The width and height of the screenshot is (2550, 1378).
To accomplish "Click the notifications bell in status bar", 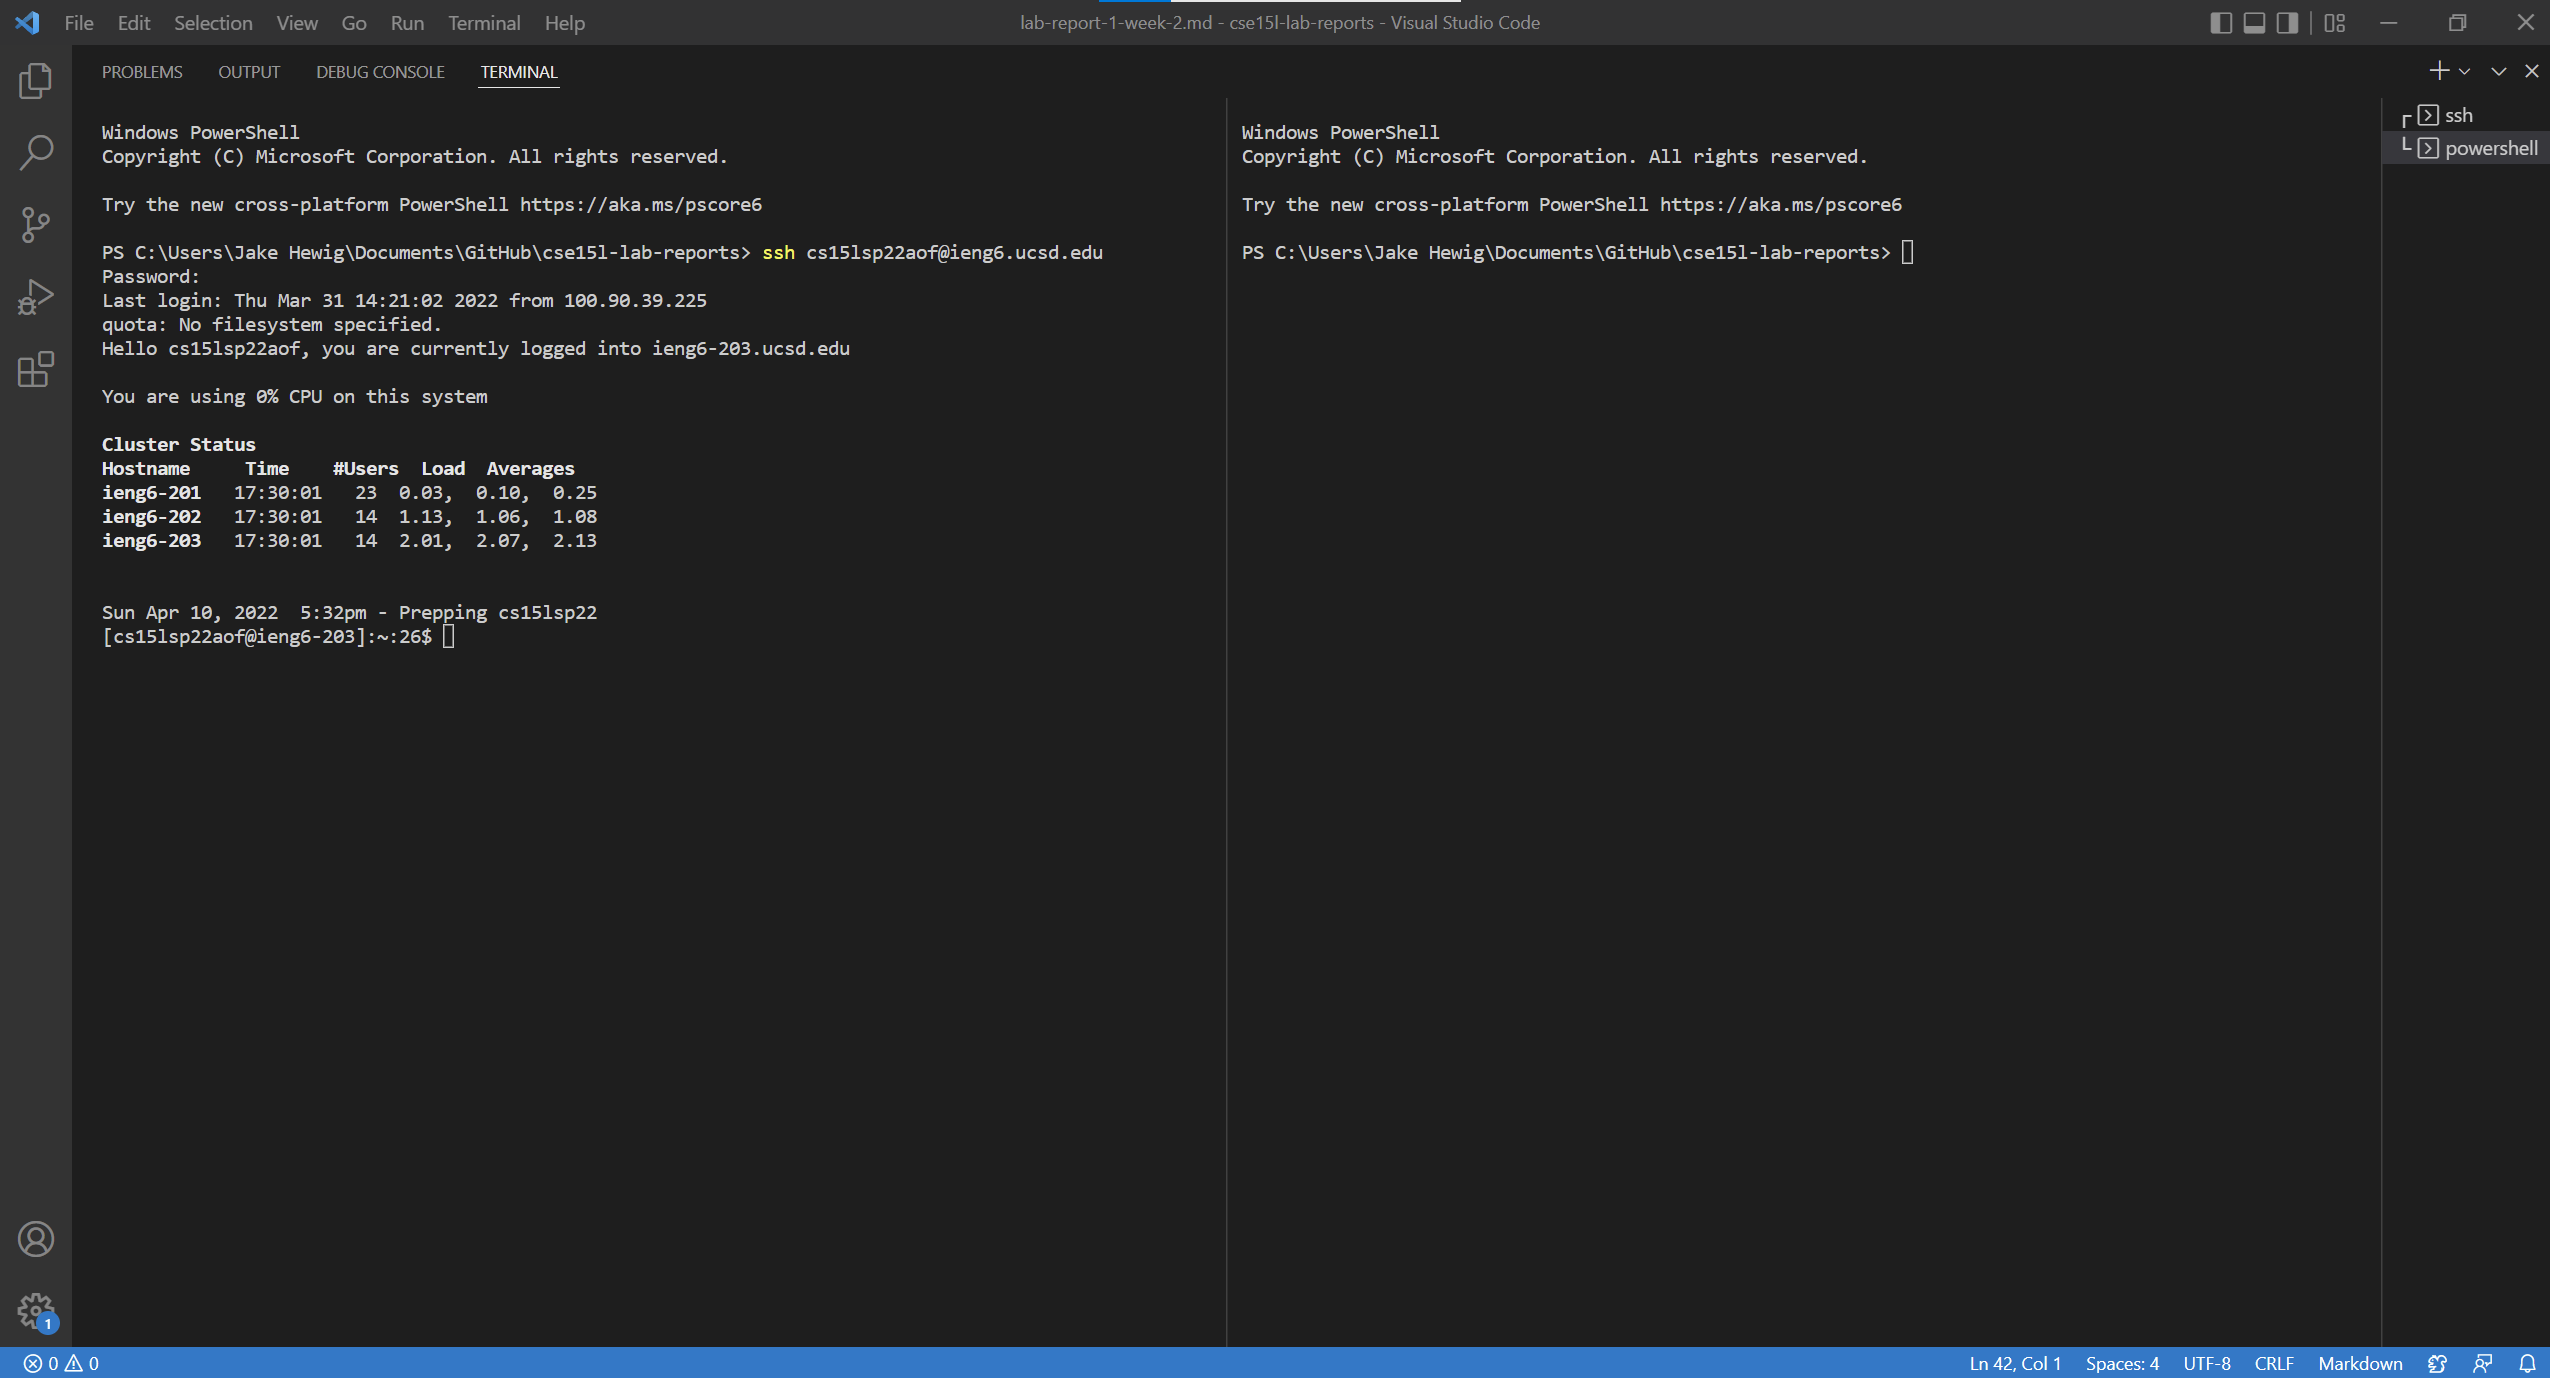I will click(x=2527, y=1363).
